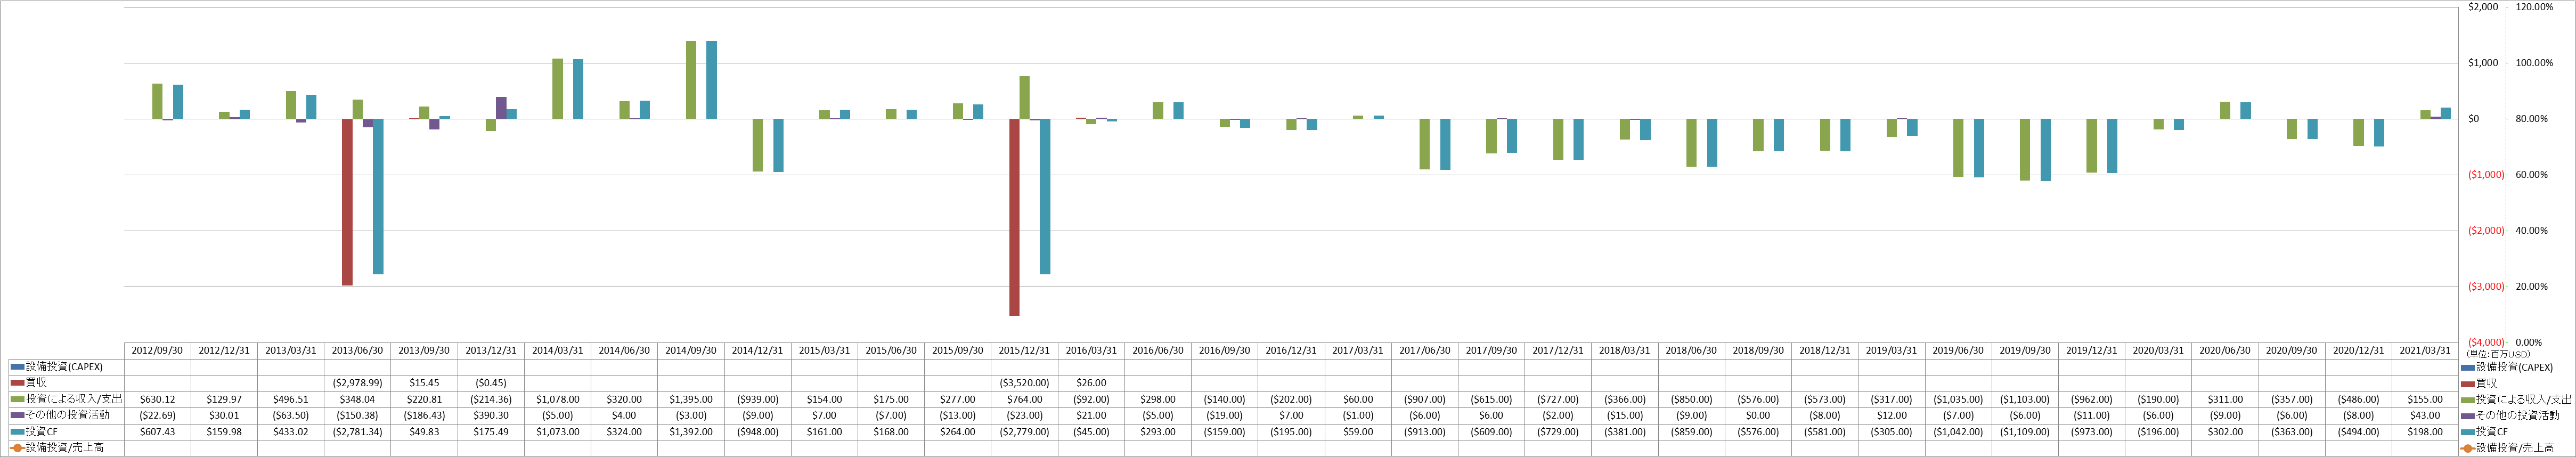2576x457 pixels.
Task: Click the 2012/09/30 column header
Action: click(157, 351)
